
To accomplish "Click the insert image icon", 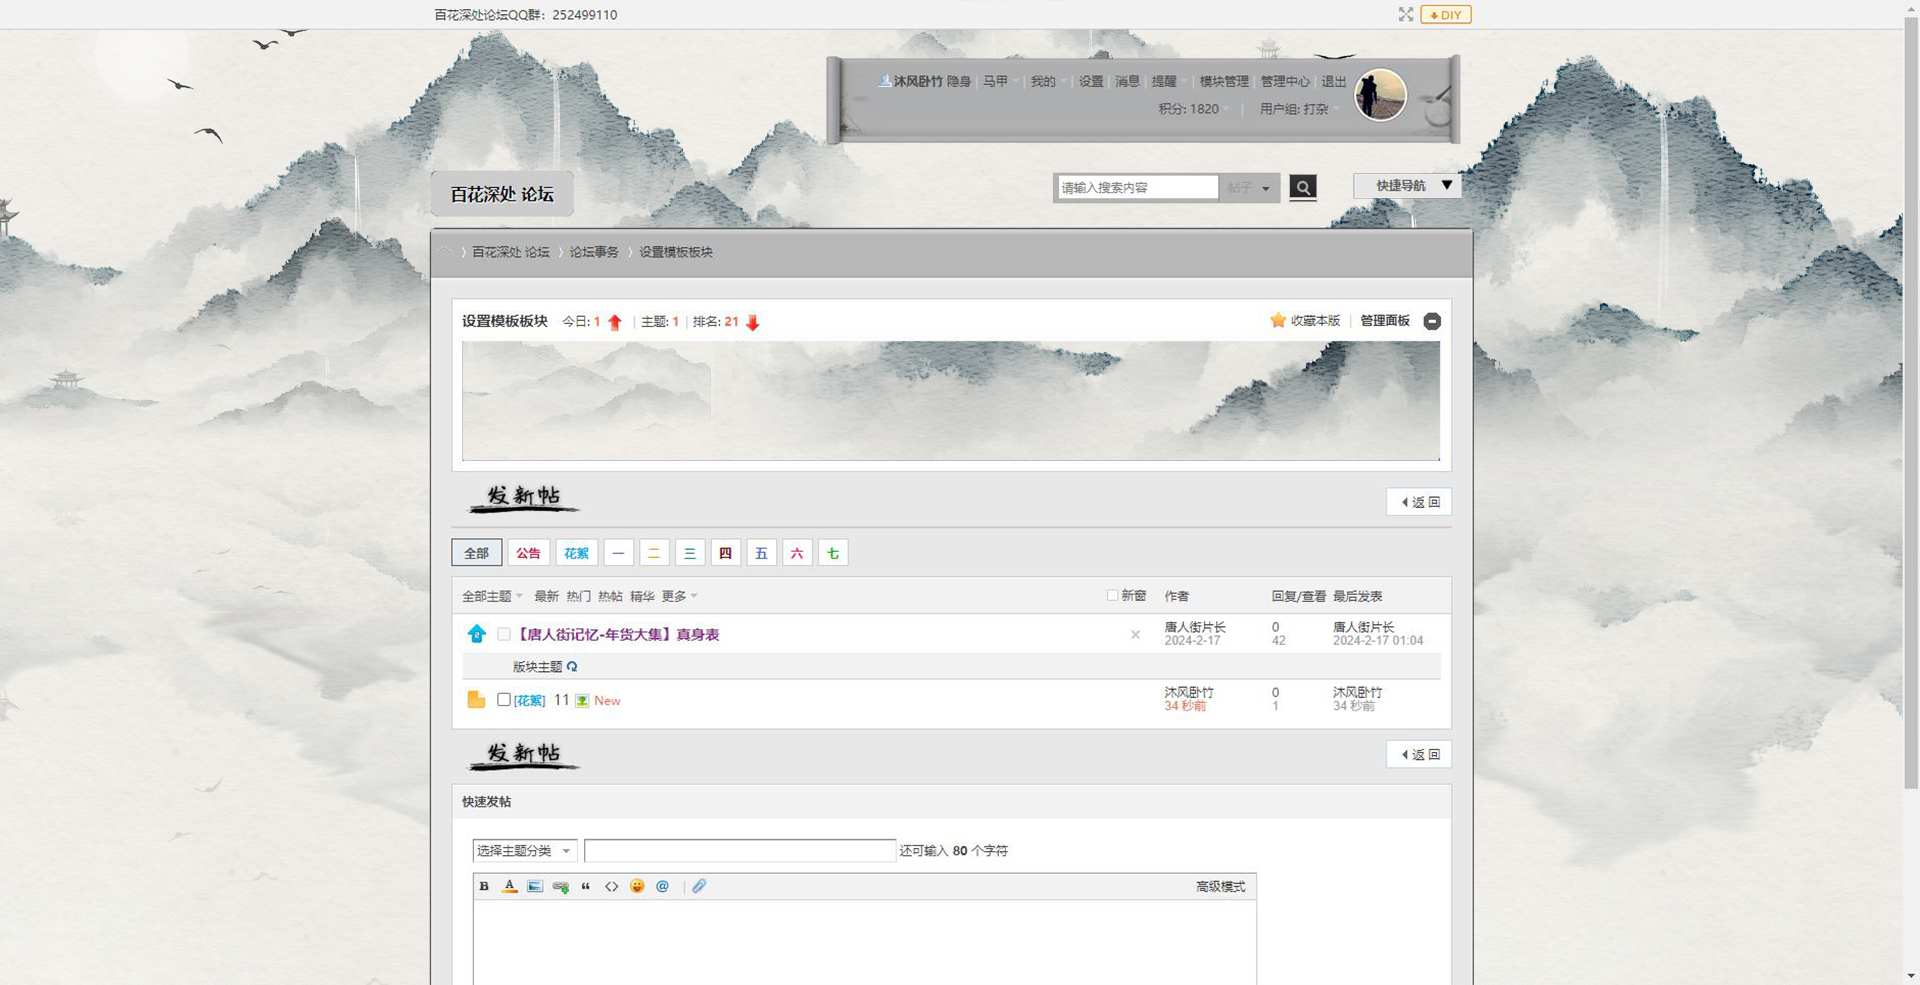I will (535, 886).
